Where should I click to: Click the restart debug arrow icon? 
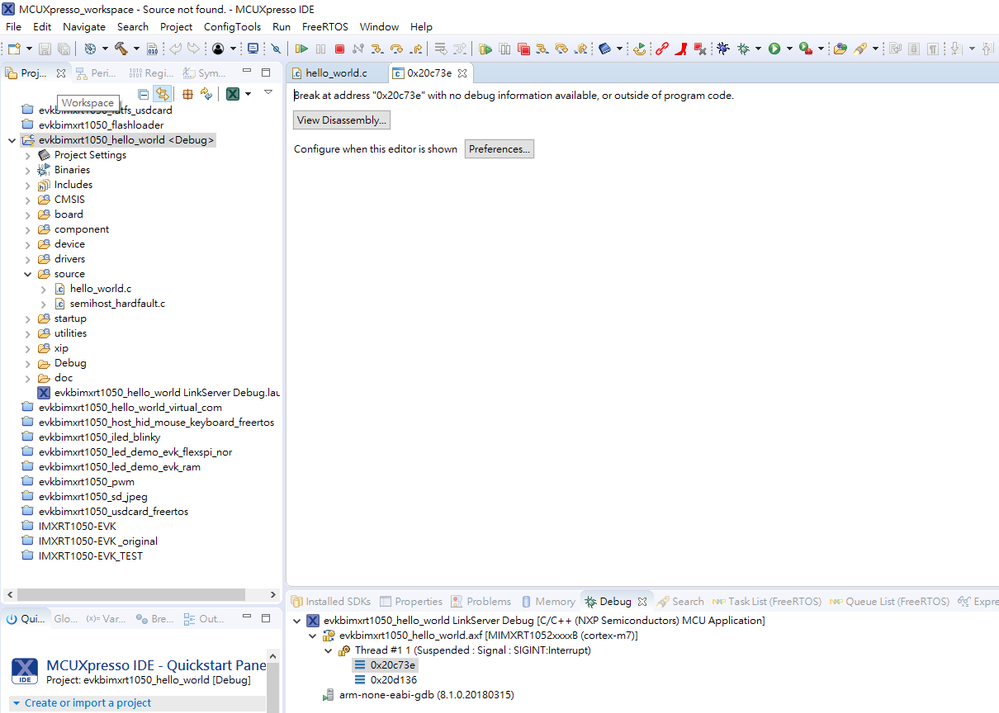point(640,48)
